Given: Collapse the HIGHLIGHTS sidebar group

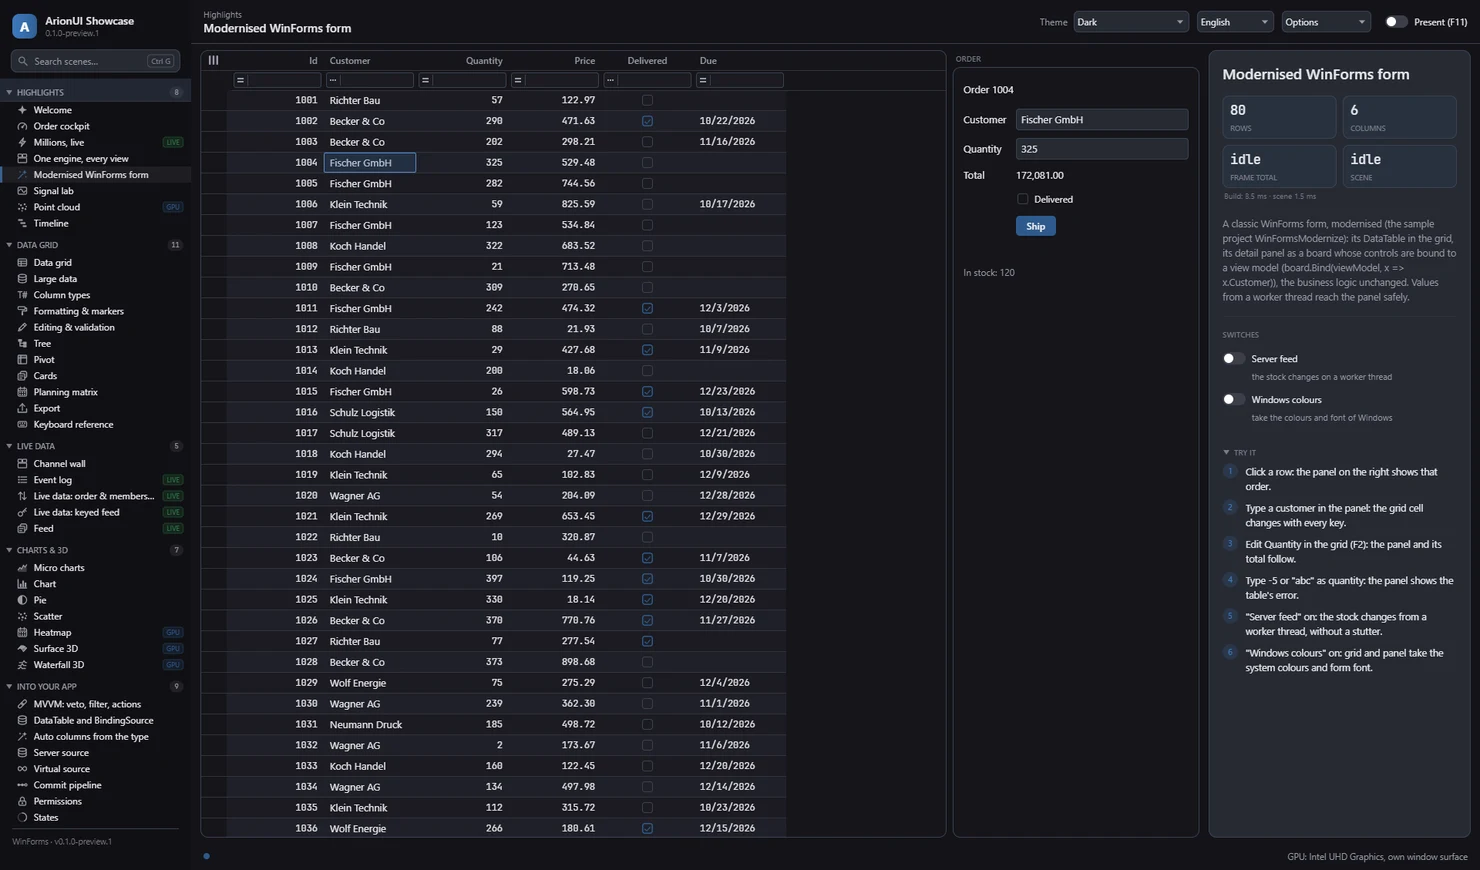Looking at the screenshot, I should (10, 92).
